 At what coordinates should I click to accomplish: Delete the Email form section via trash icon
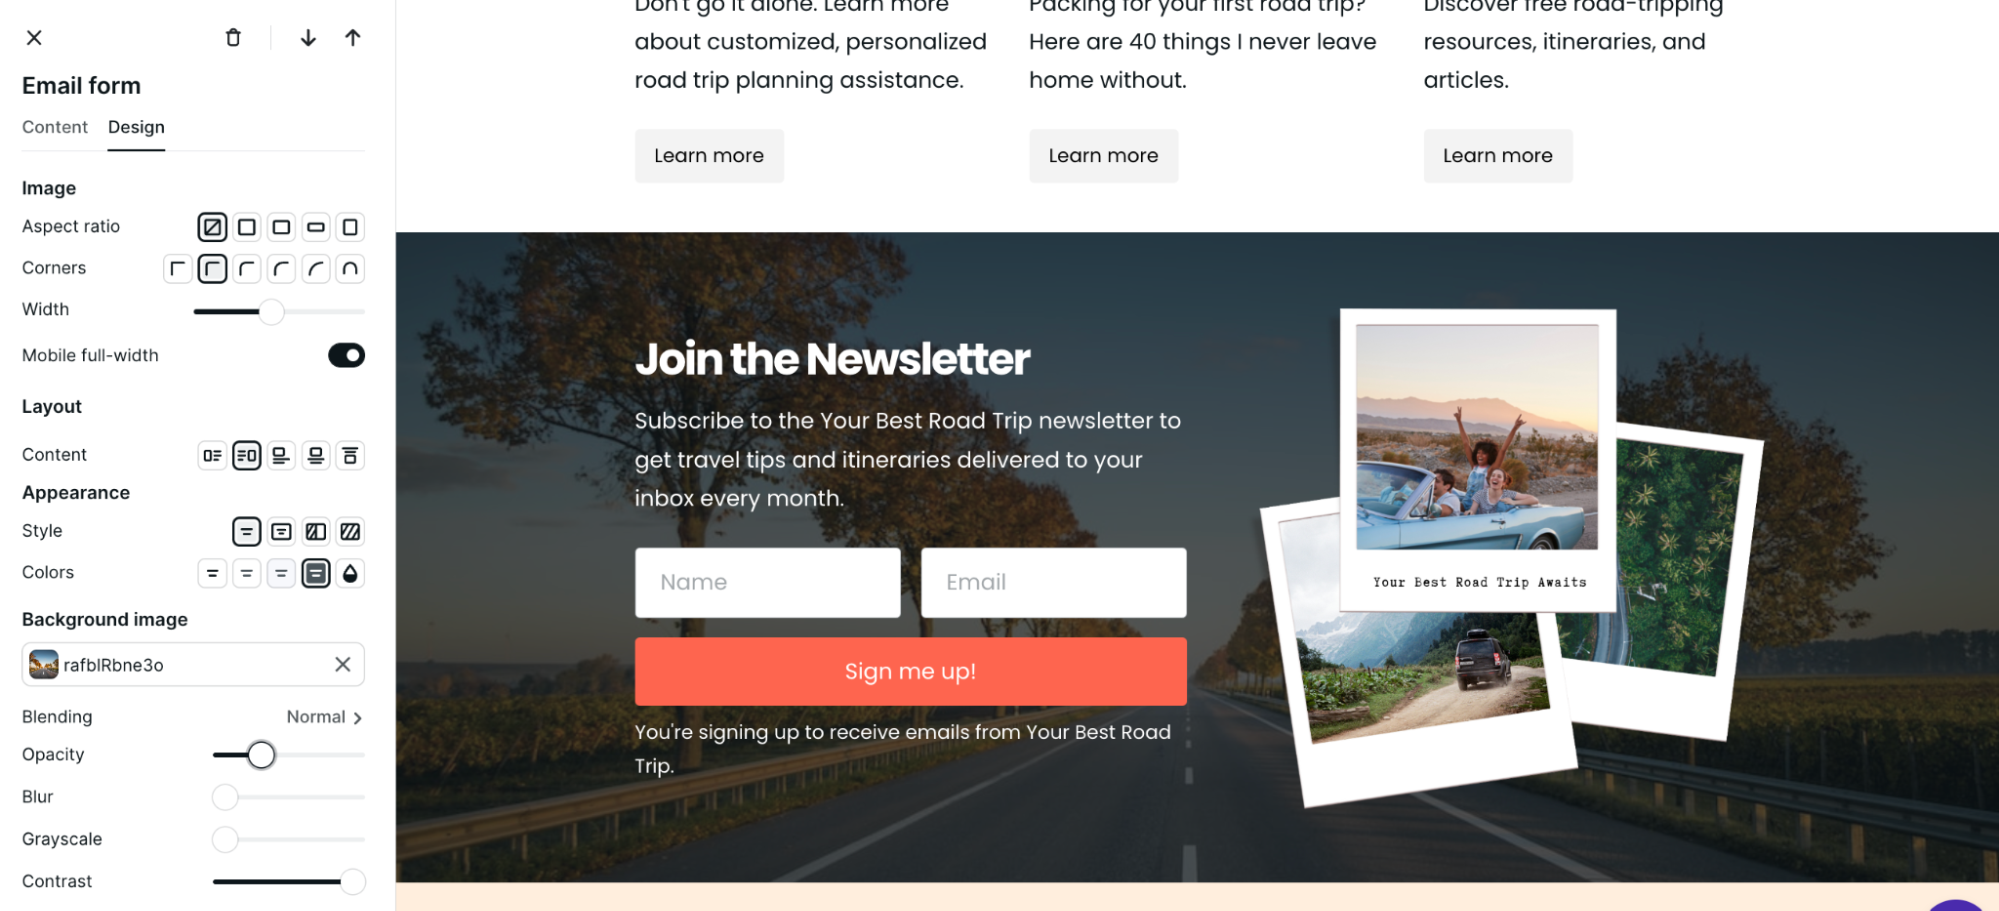pos(233,38)
